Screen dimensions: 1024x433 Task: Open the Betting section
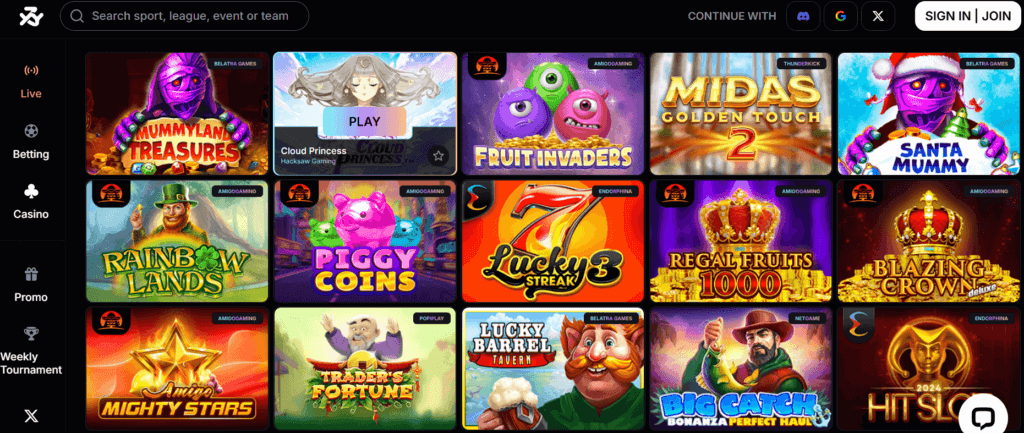[31, 142]
